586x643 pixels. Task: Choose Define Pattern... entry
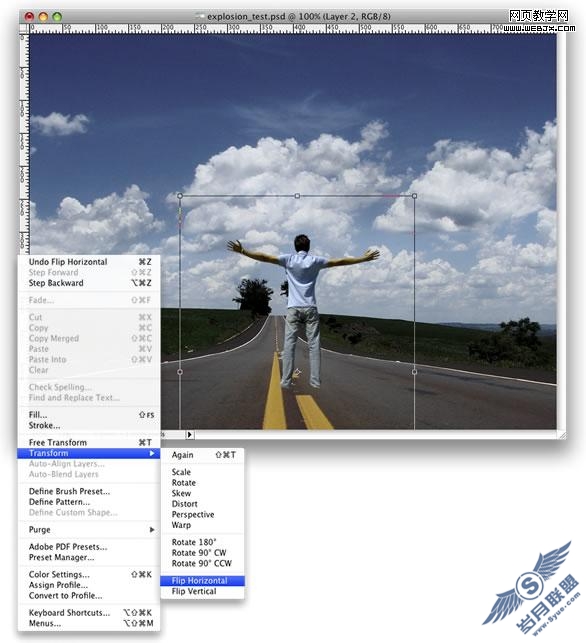pyautogui.click(x=89, y=502)
